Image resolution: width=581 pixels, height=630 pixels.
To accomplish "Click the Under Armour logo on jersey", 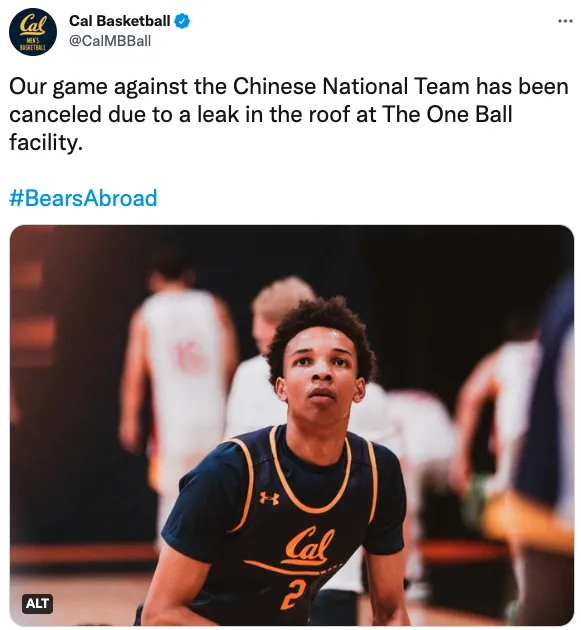I will pyautogui.click(x=269, y=498).
